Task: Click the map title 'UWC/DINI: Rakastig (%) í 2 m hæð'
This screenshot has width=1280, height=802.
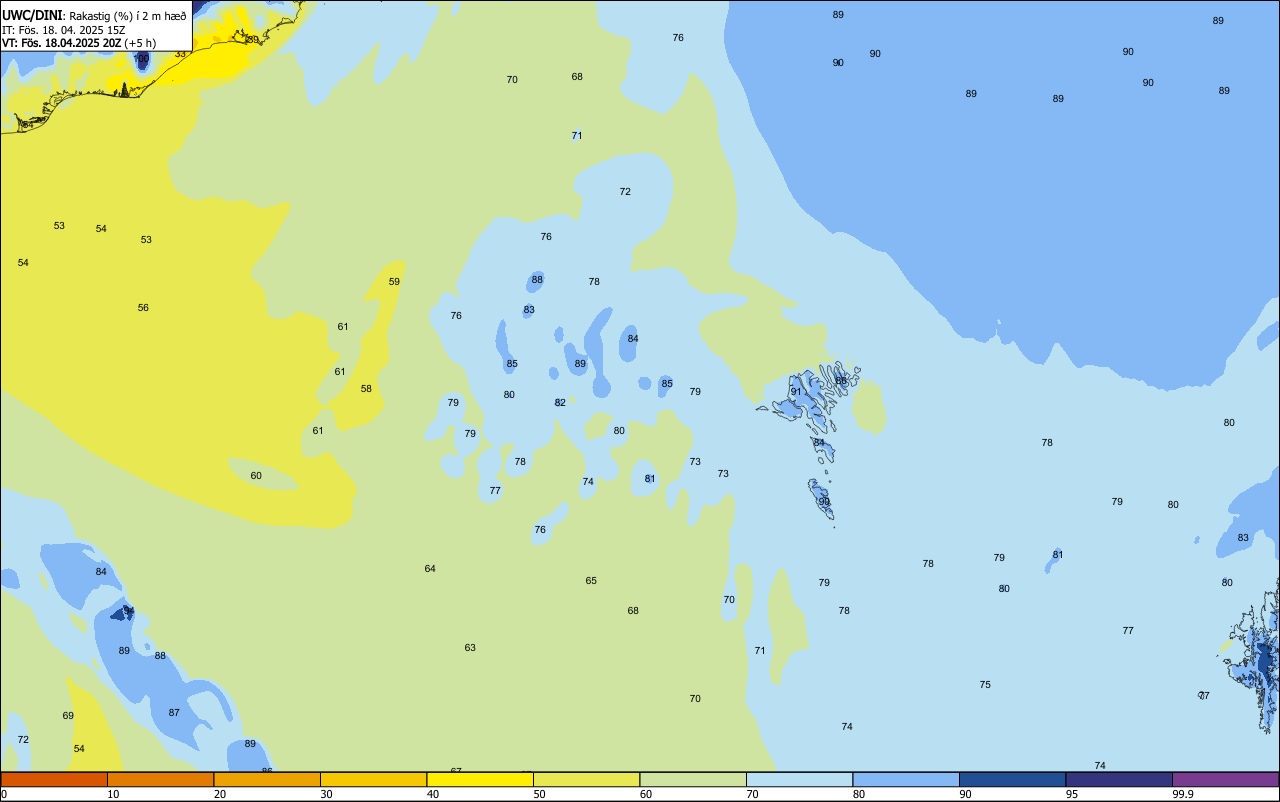Action: (94, 16)
